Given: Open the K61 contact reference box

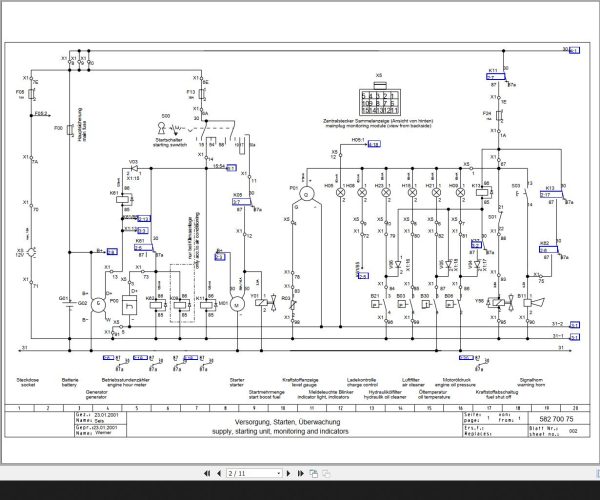Looking at the screenshot, I should tap(143, 248).
